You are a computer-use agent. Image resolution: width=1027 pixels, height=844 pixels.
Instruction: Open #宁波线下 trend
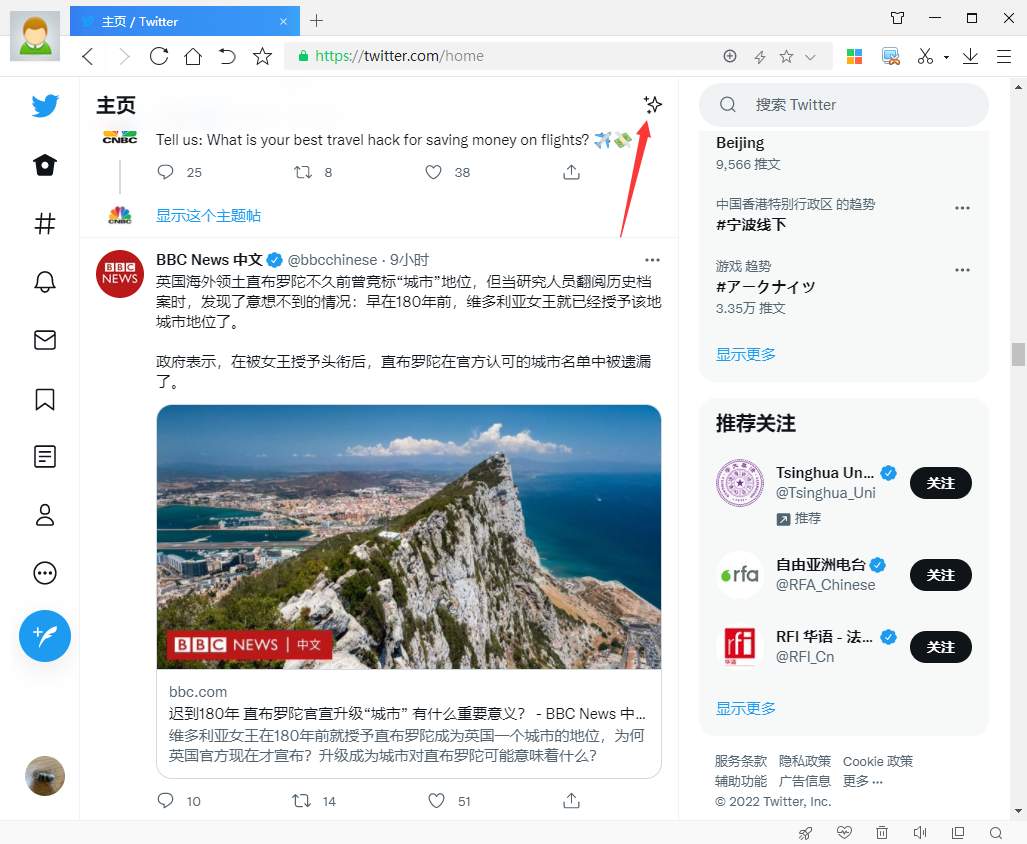pos(751,225)
